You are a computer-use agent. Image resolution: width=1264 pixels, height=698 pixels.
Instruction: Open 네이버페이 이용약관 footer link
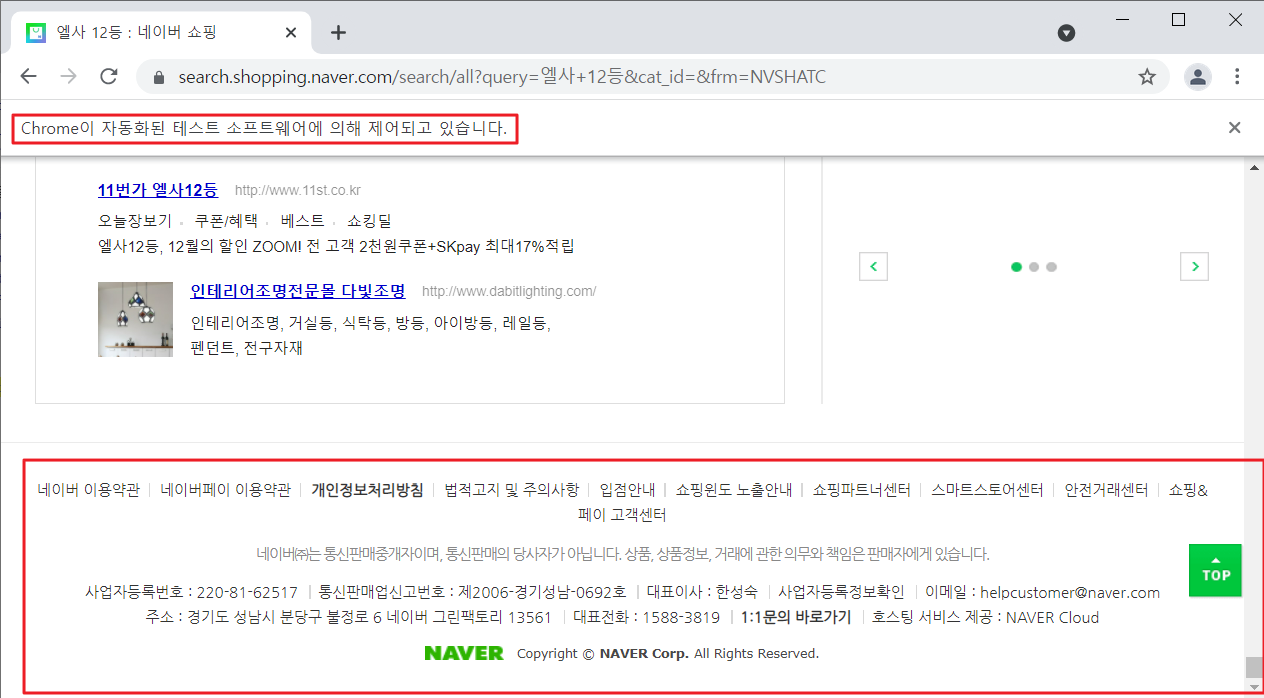(x=226, y=490)
